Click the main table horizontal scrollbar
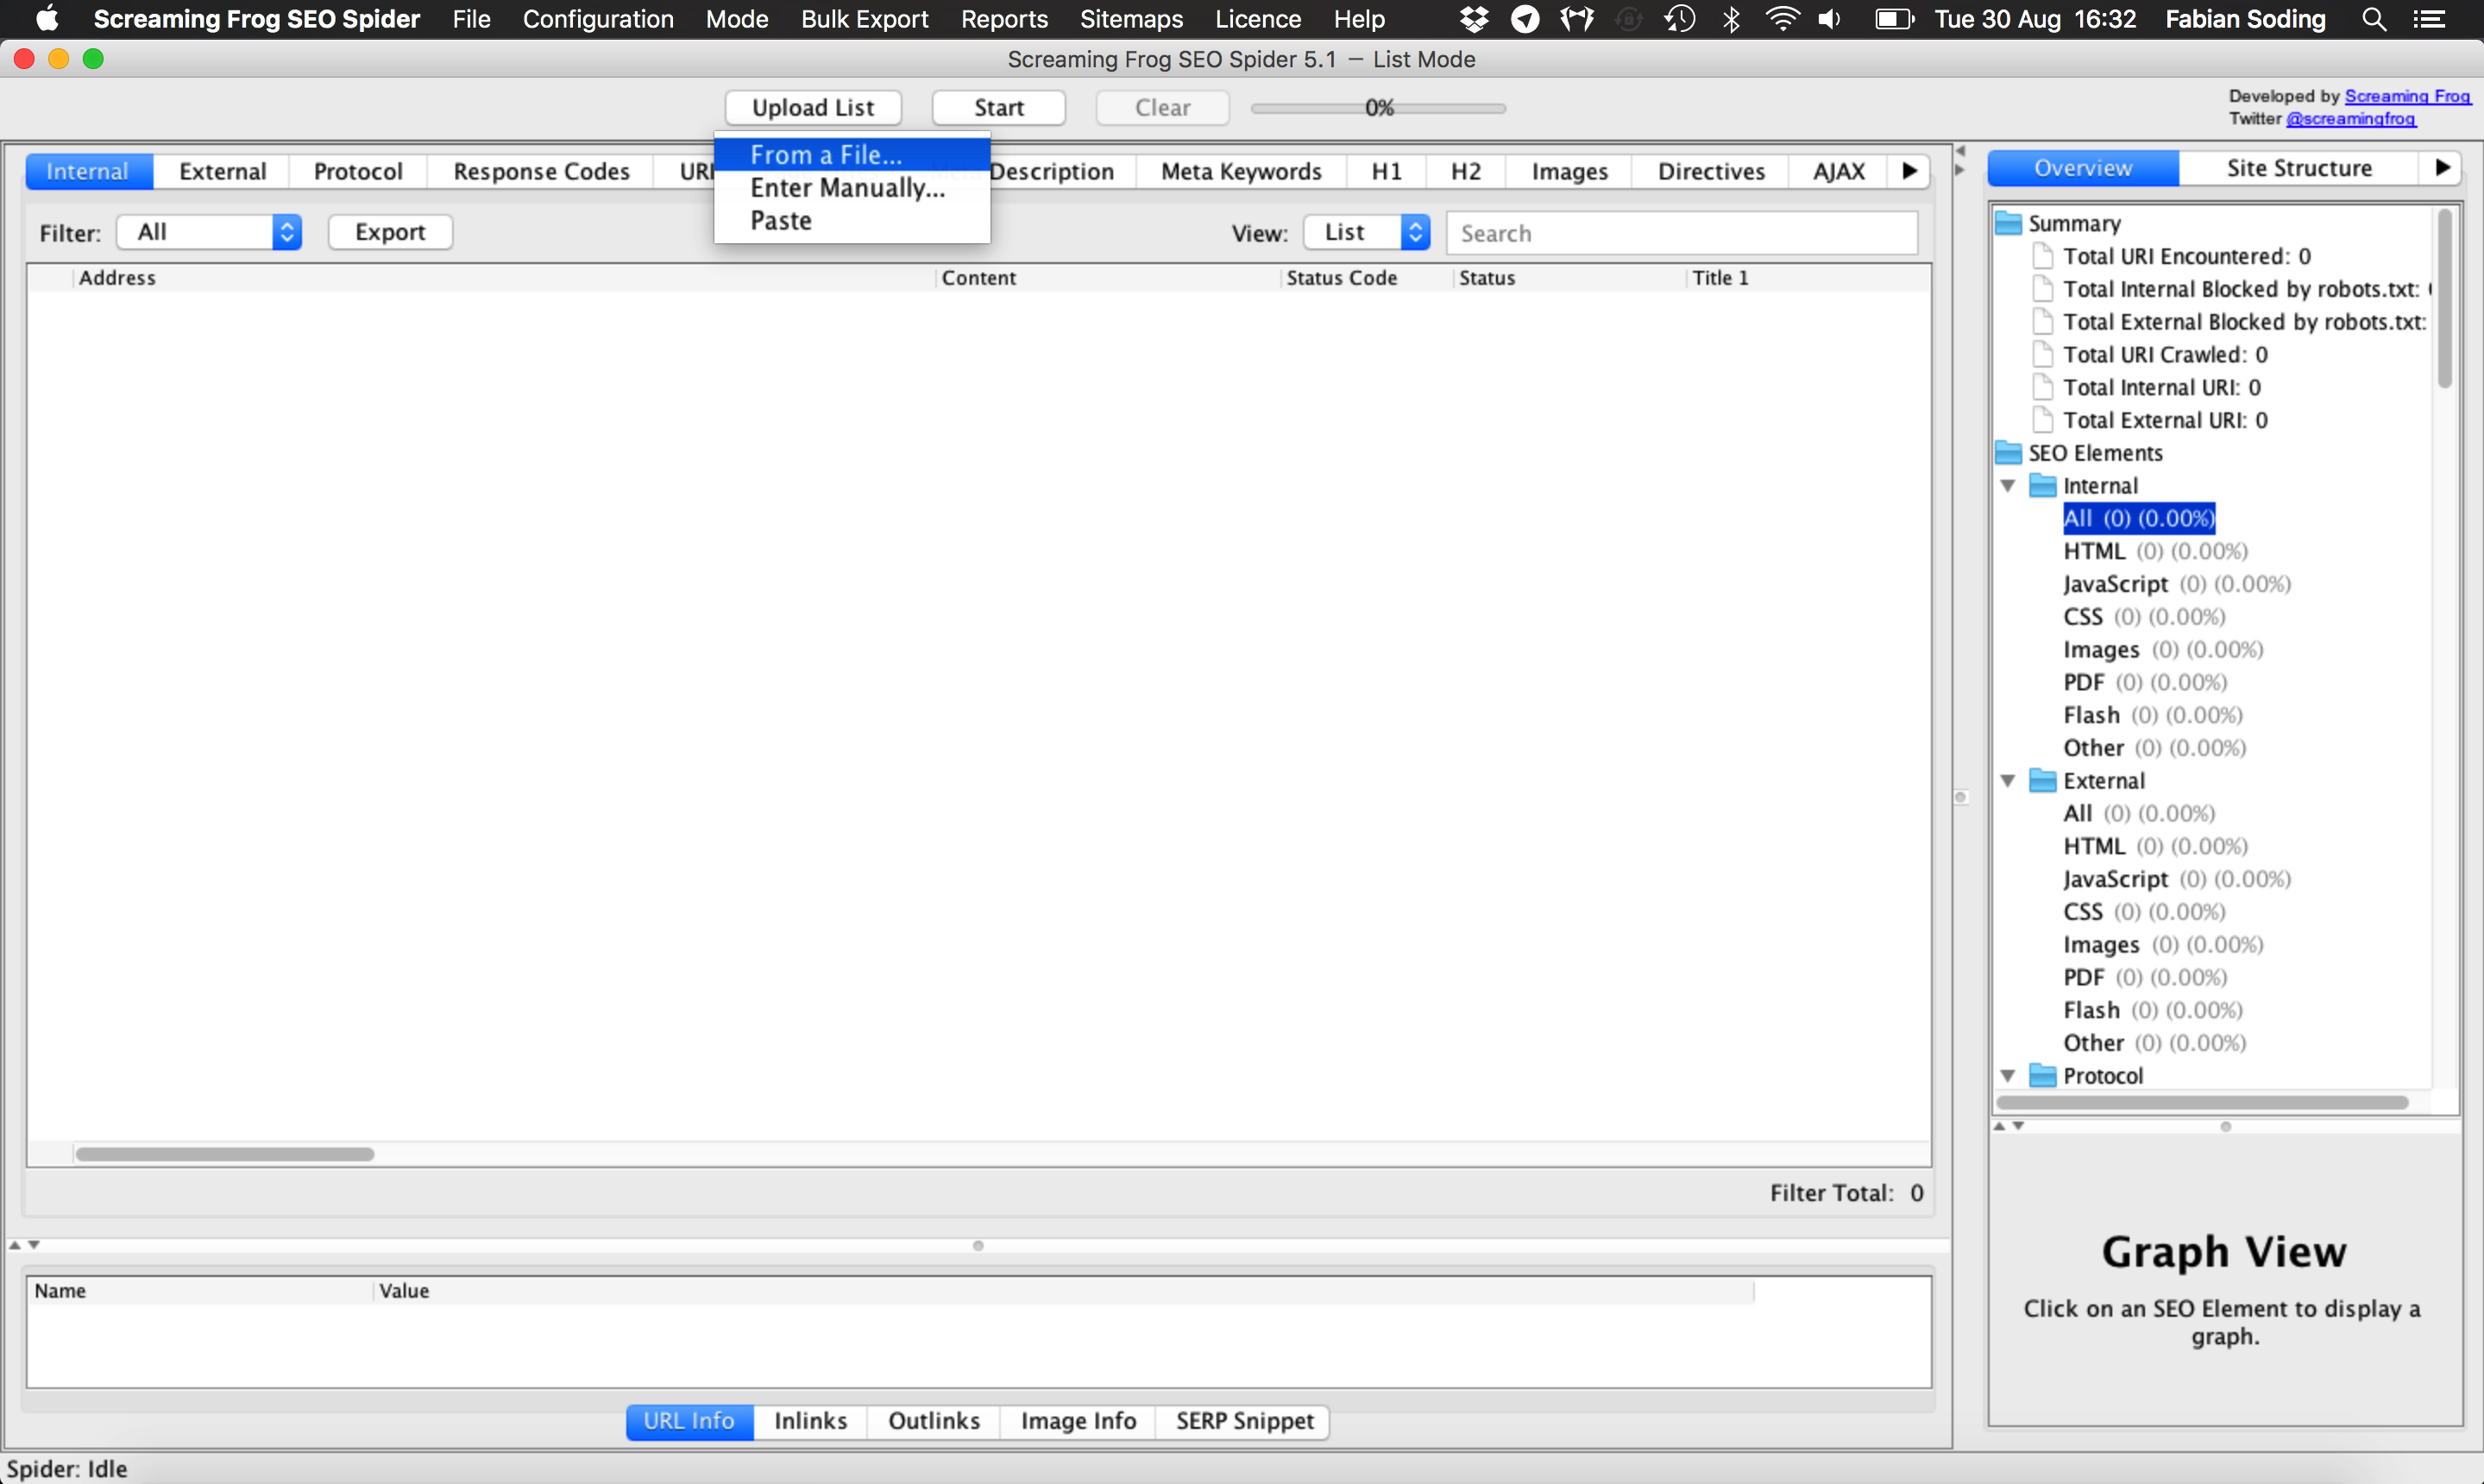Screen dimensions: 2484x1484 (225, 1154)
